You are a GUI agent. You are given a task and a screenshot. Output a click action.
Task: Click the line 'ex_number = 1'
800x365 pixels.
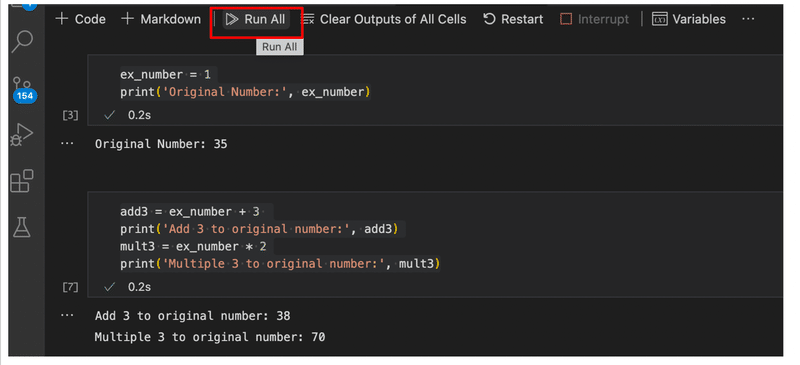[165, 75]
